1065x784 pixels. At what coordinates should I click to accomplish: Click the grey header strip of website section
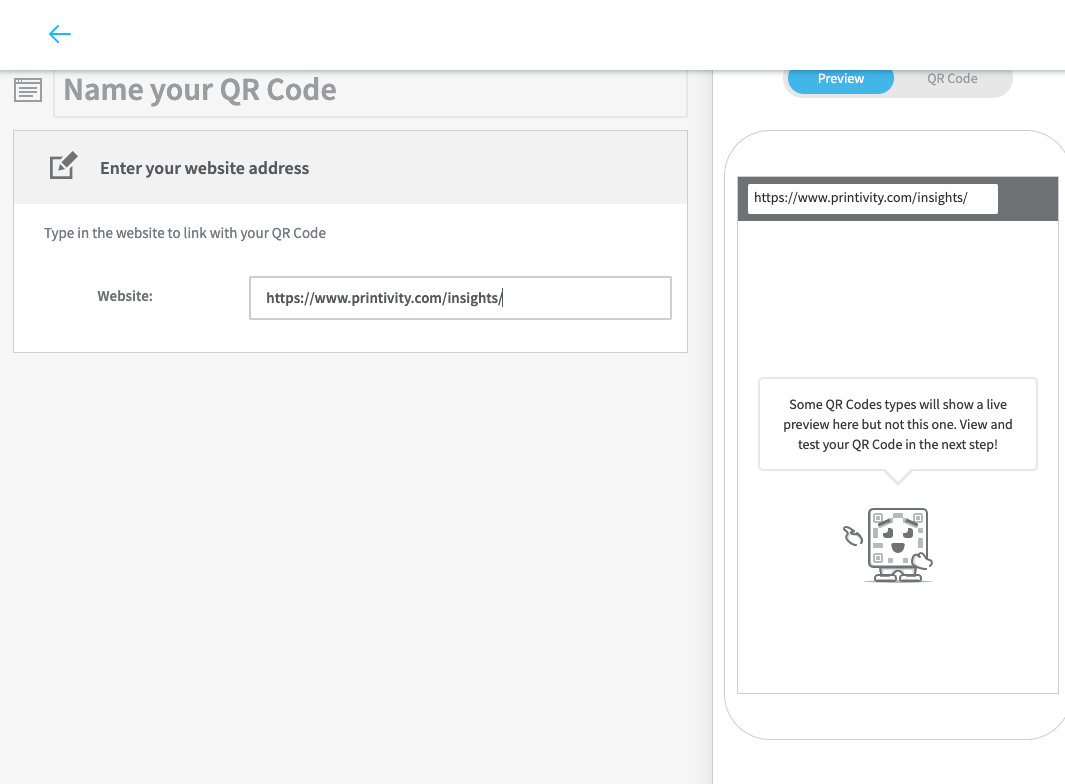[350, 168]
